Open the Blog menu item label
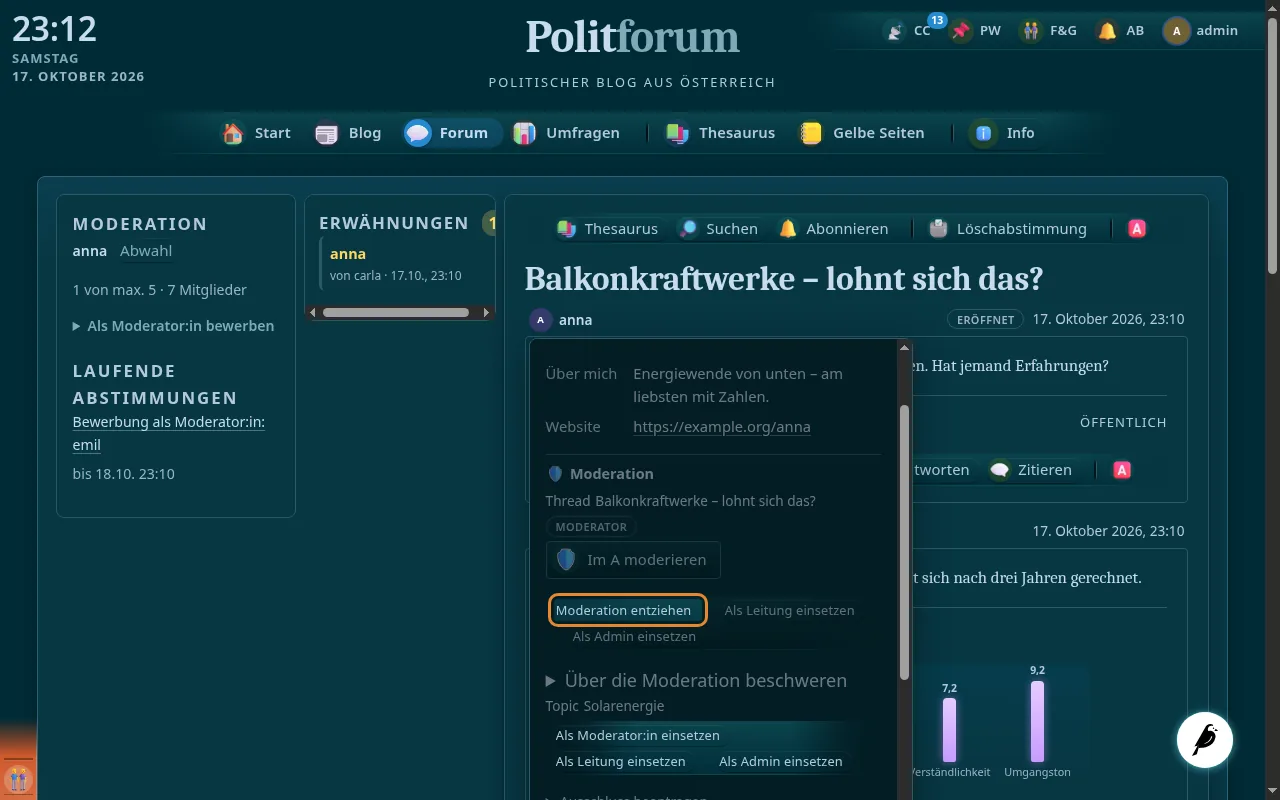The height and width of the screenshot is (800, 1280). point(365,133)
